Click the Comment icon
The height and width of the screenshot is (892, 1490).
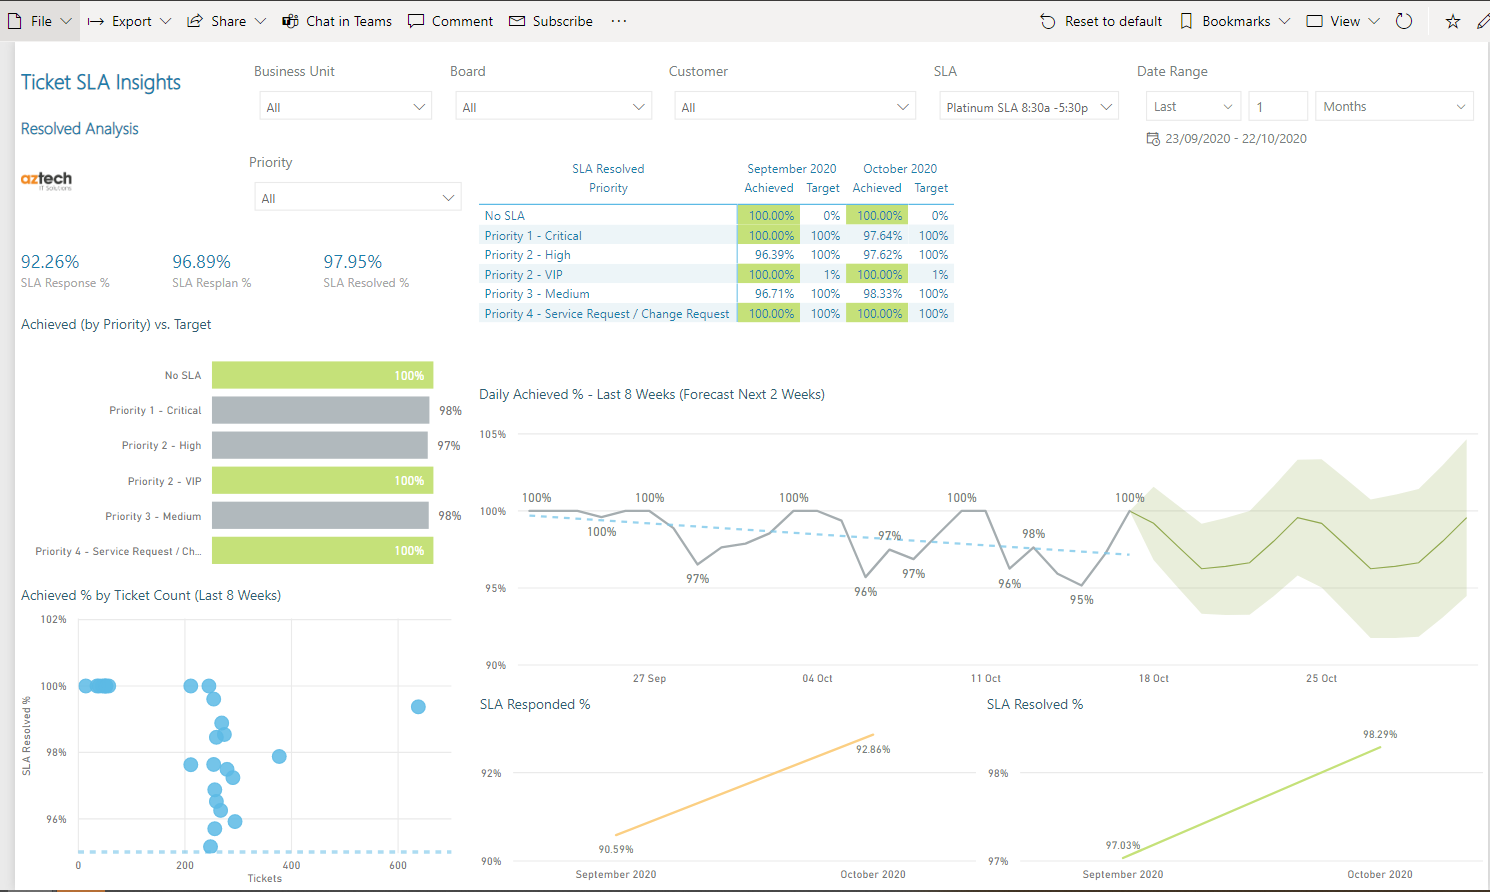(450, 20)
